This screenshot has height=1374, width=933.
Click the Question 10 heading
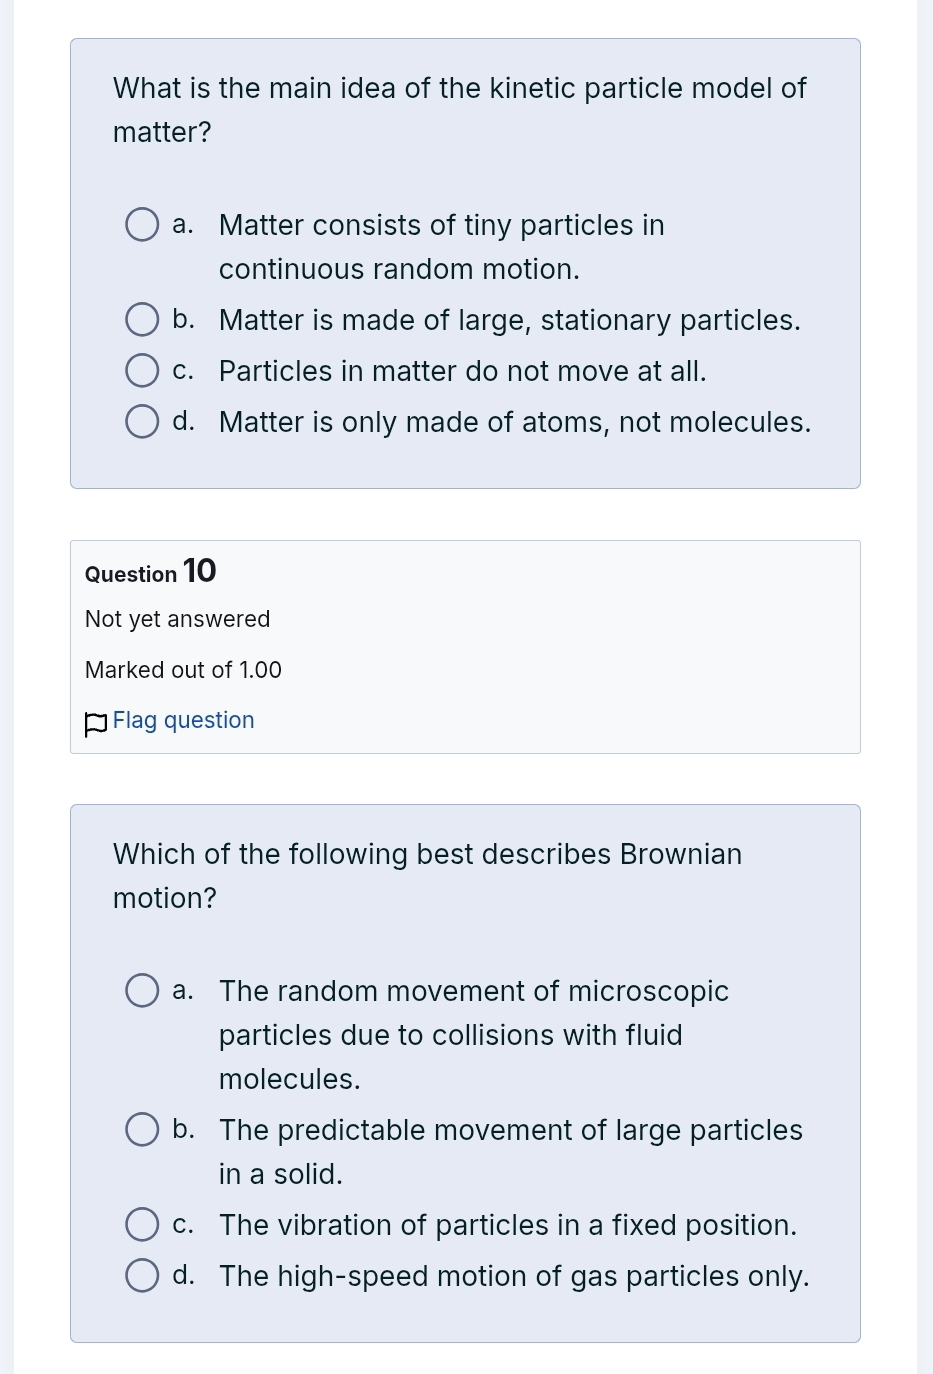click(x=150, y=571)
